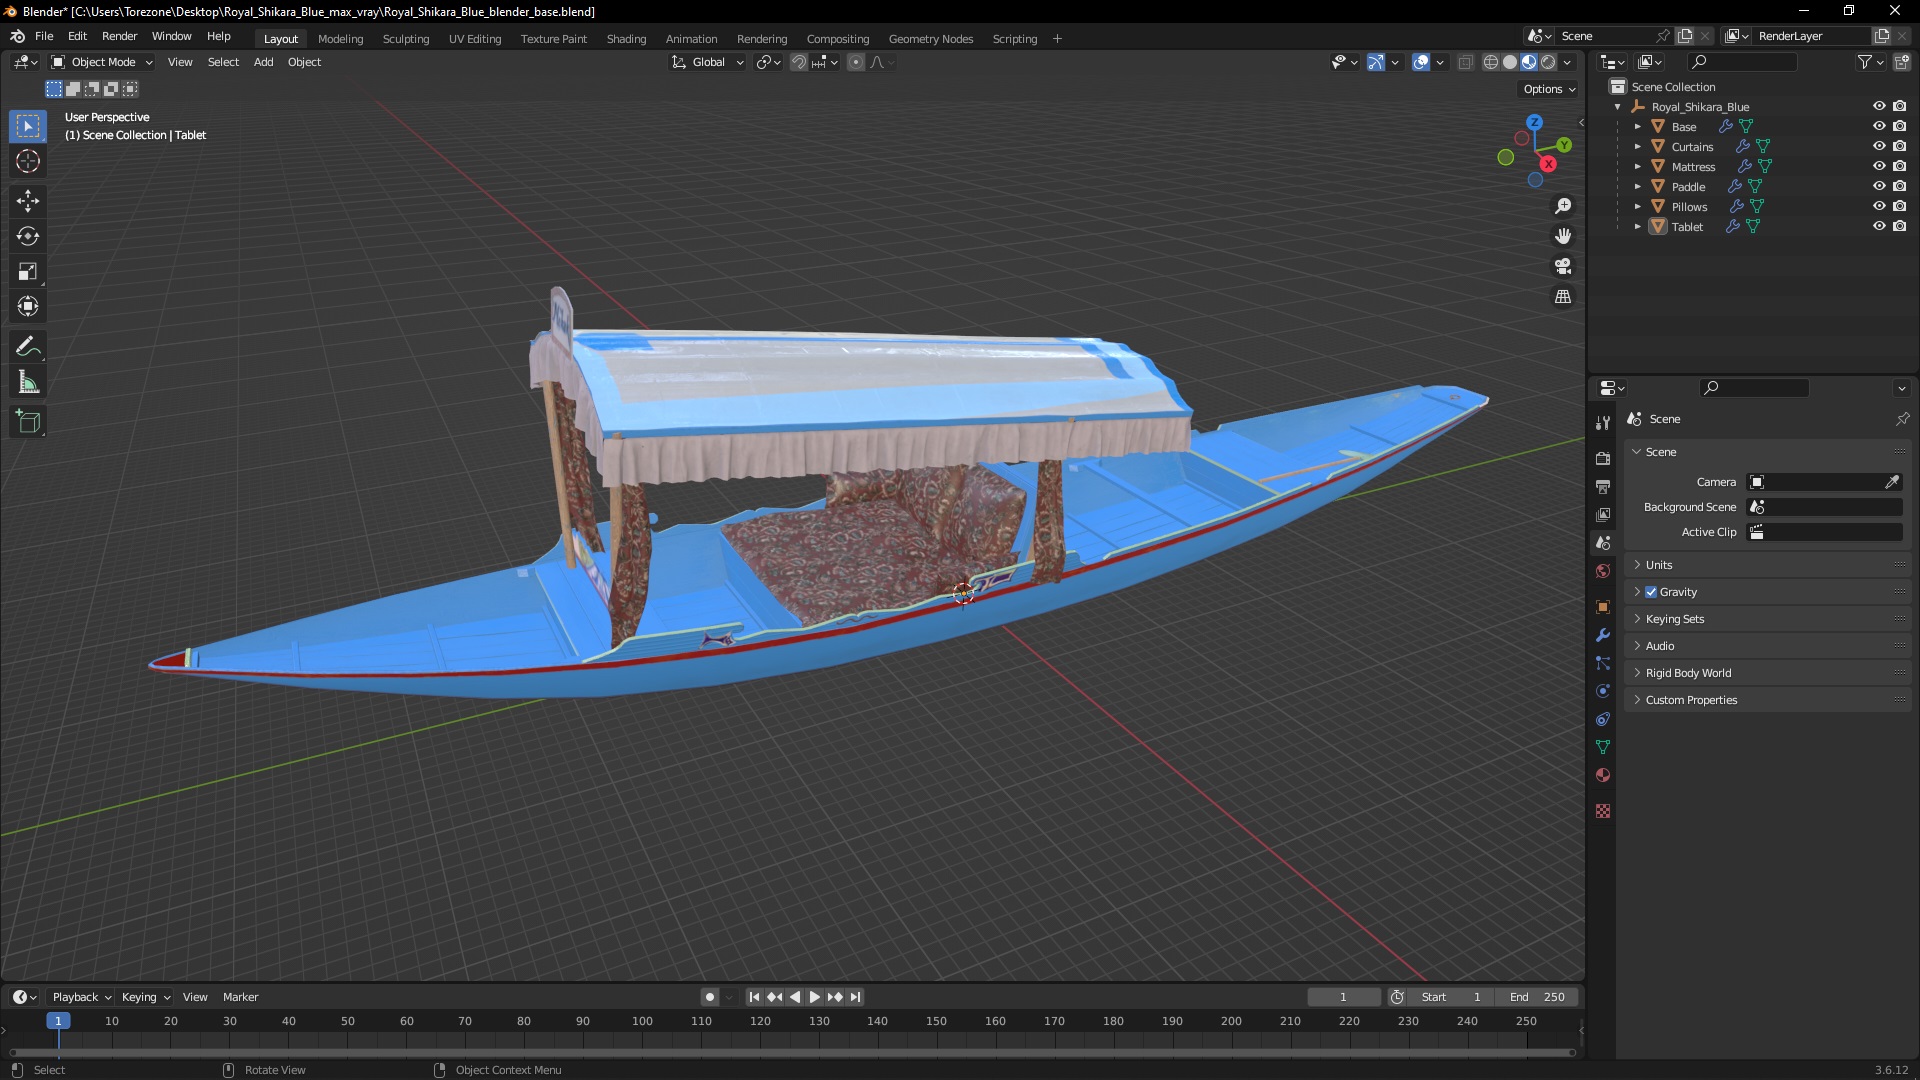Select the Move tool in toolbar

click(29, 200)
